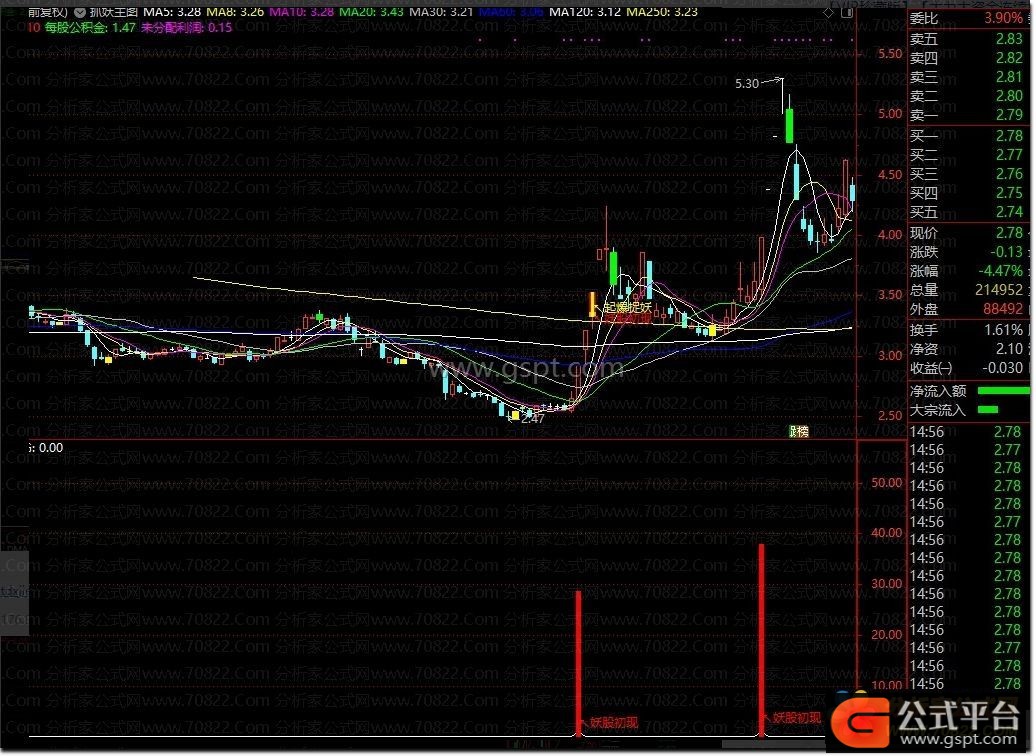
Task: Click the 涨幅 percentage -4.47%
Action: 1000,271
